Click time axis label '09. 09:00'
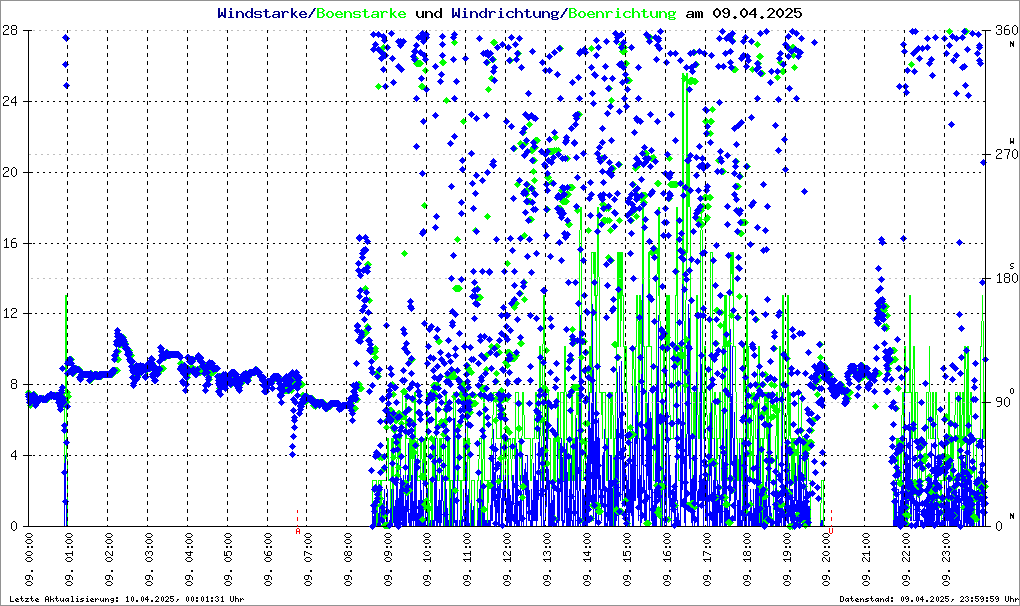Viewport: 1020px width, 606px height. (x=388, y=560)
